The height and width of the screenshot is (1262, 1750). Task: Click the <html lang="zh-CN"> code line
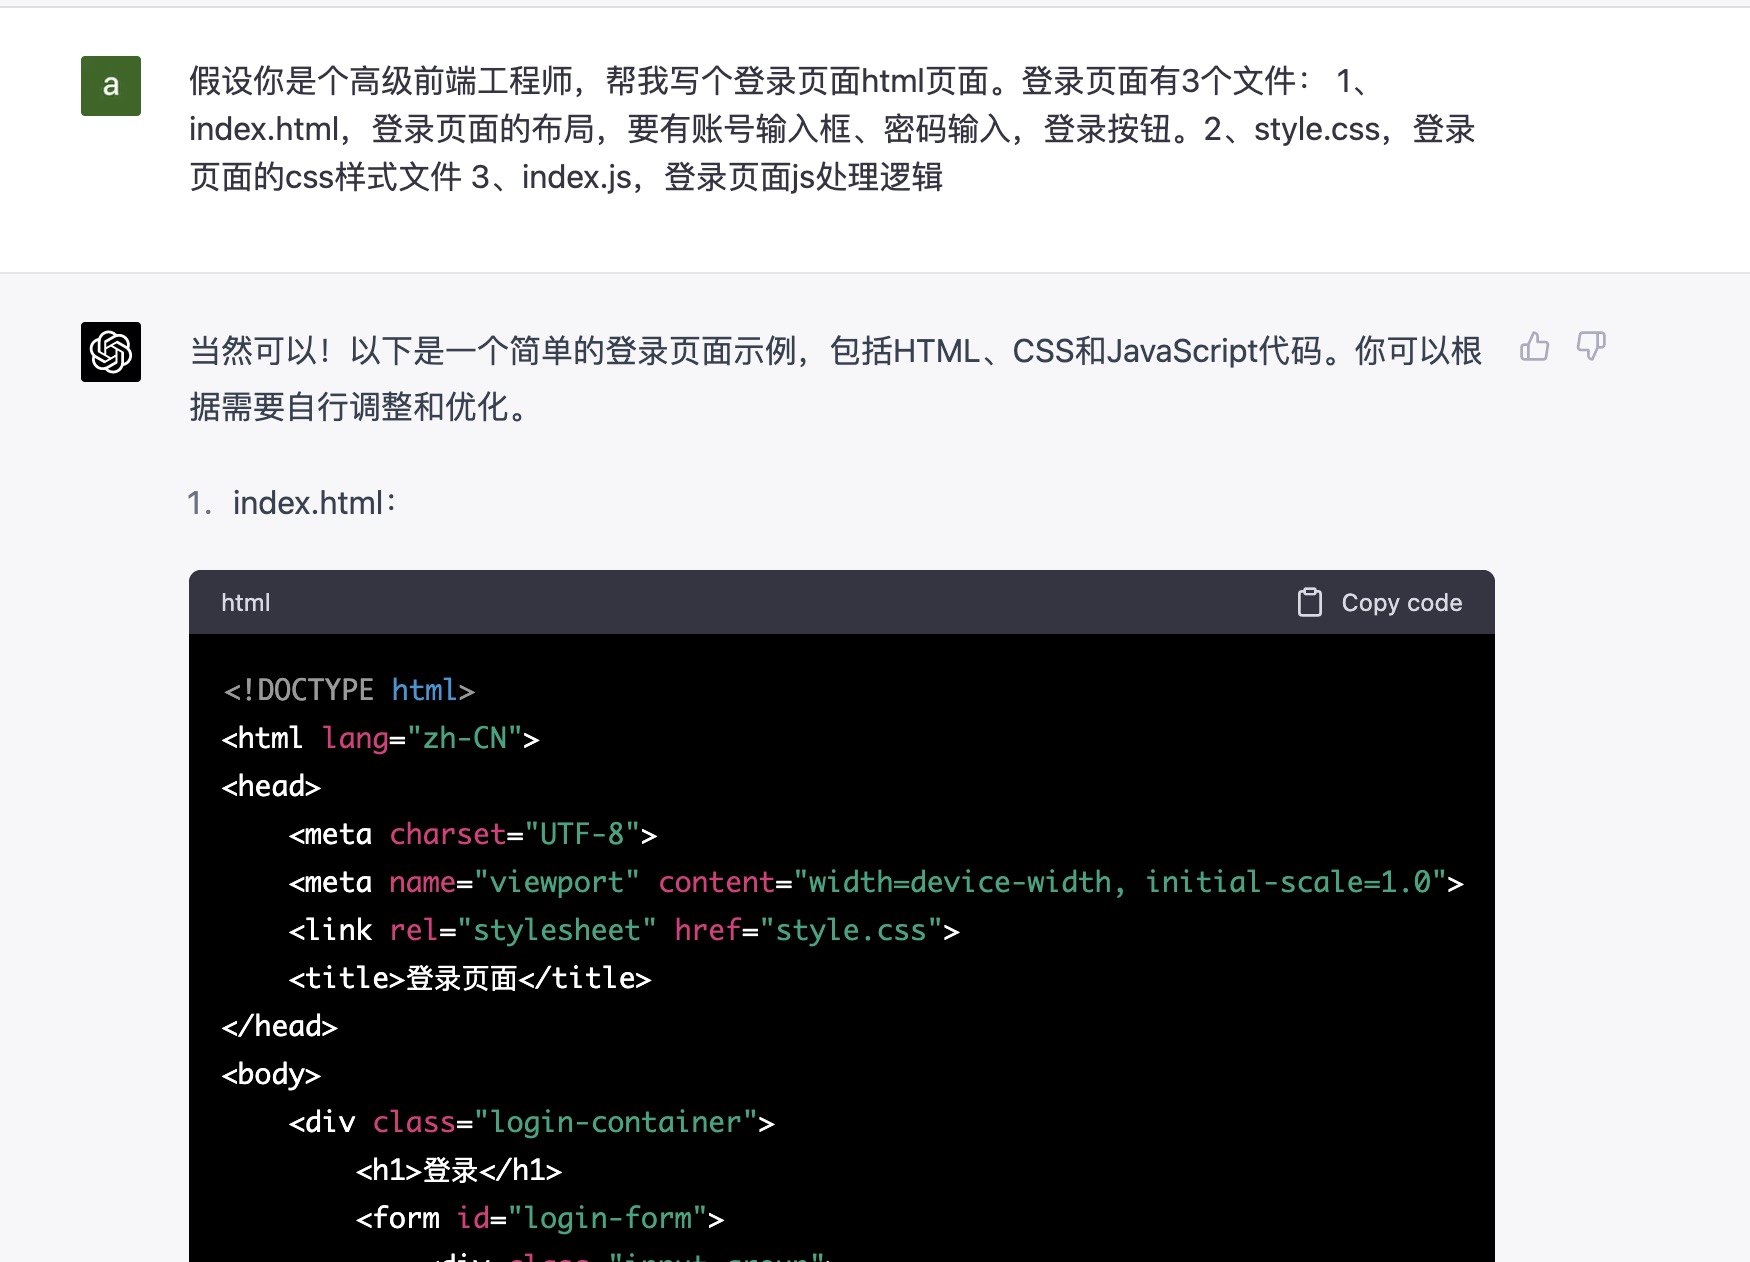381,738
